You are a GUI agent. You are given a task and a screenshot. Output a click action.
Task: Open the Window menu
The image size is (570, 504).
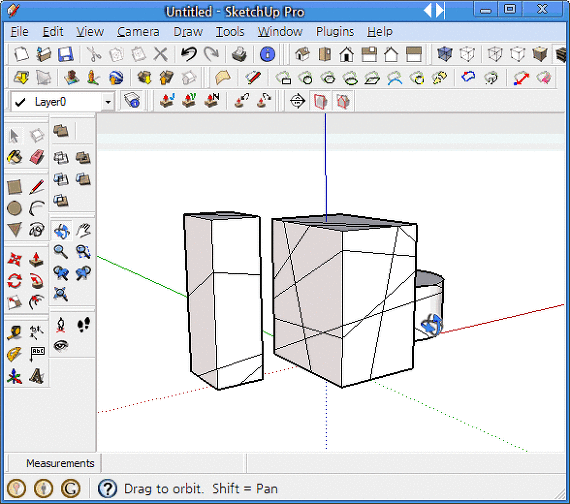280,32
